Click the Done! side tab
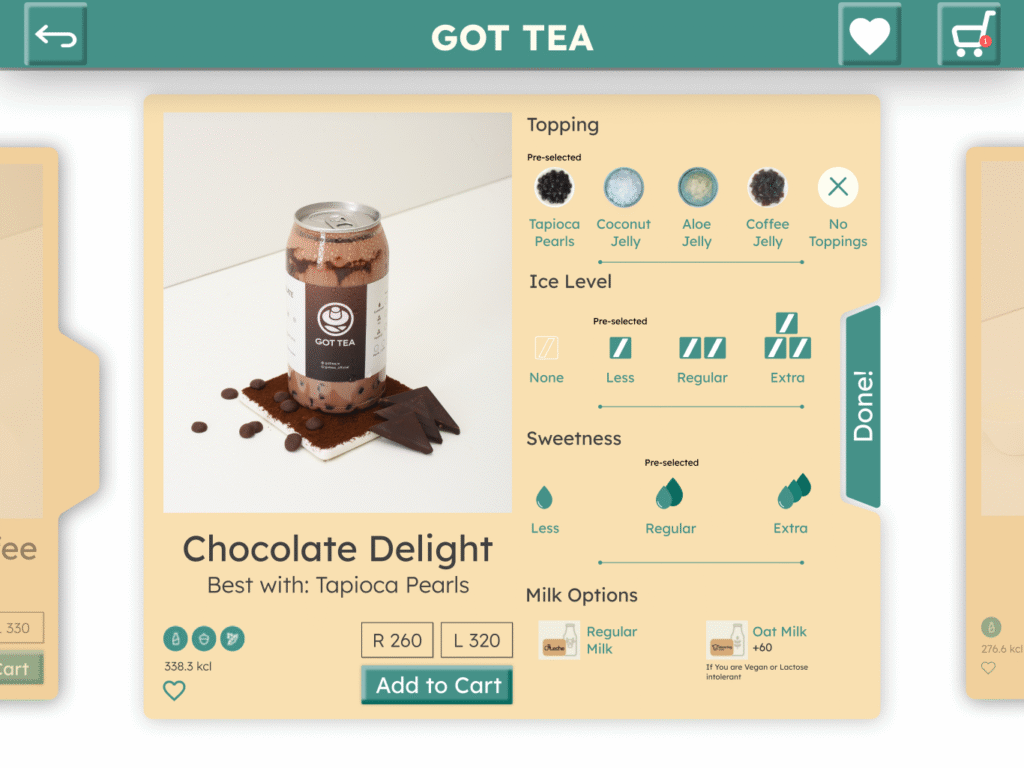This screenshot has height=768, width=1024. click(x=863, y=406)
